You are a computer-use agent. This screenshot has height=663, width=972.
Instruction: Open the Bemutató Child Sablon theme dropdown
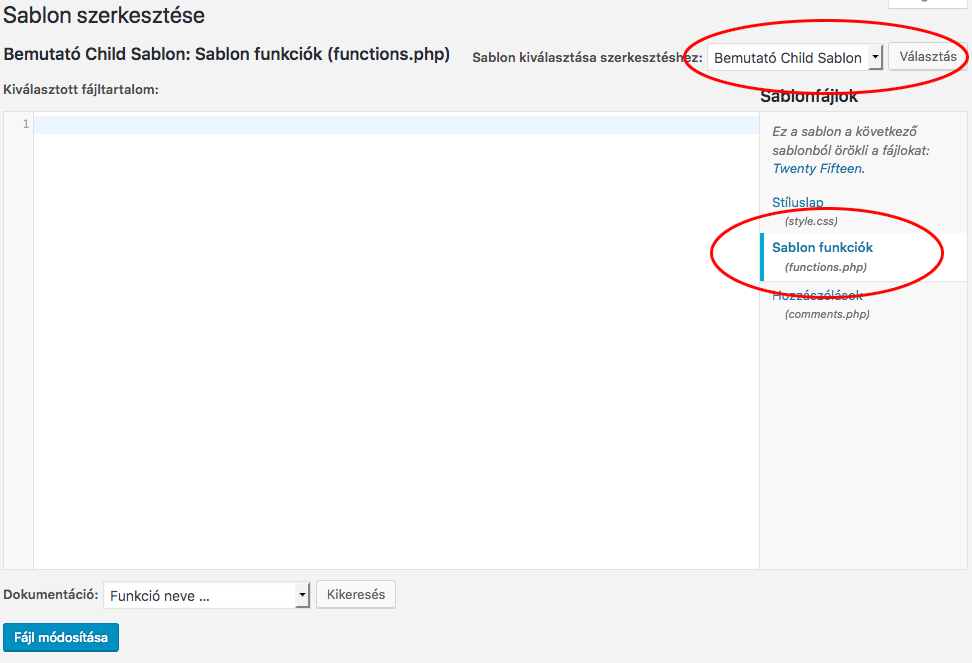point(787,58)
